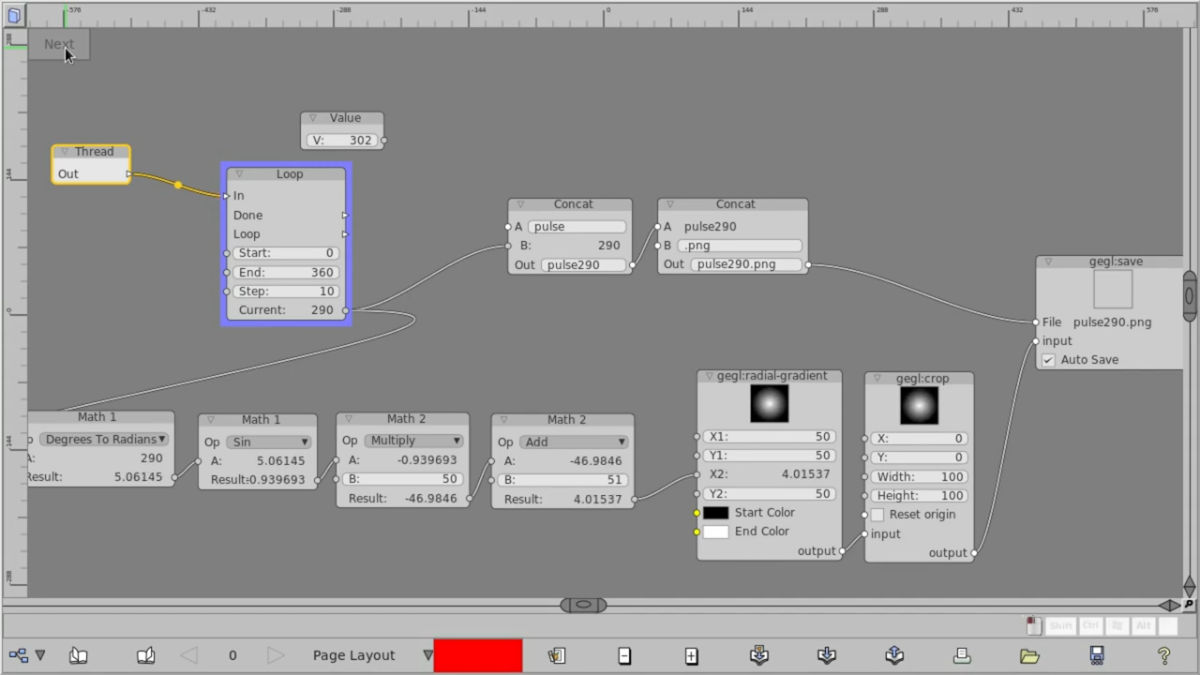Open help via the question mark icon

[1163, 655]
